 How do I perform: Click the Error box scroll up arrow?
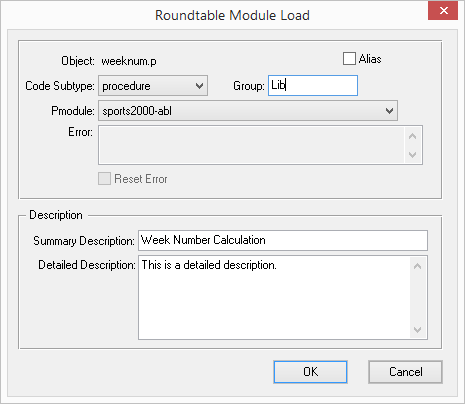(413, 136)
